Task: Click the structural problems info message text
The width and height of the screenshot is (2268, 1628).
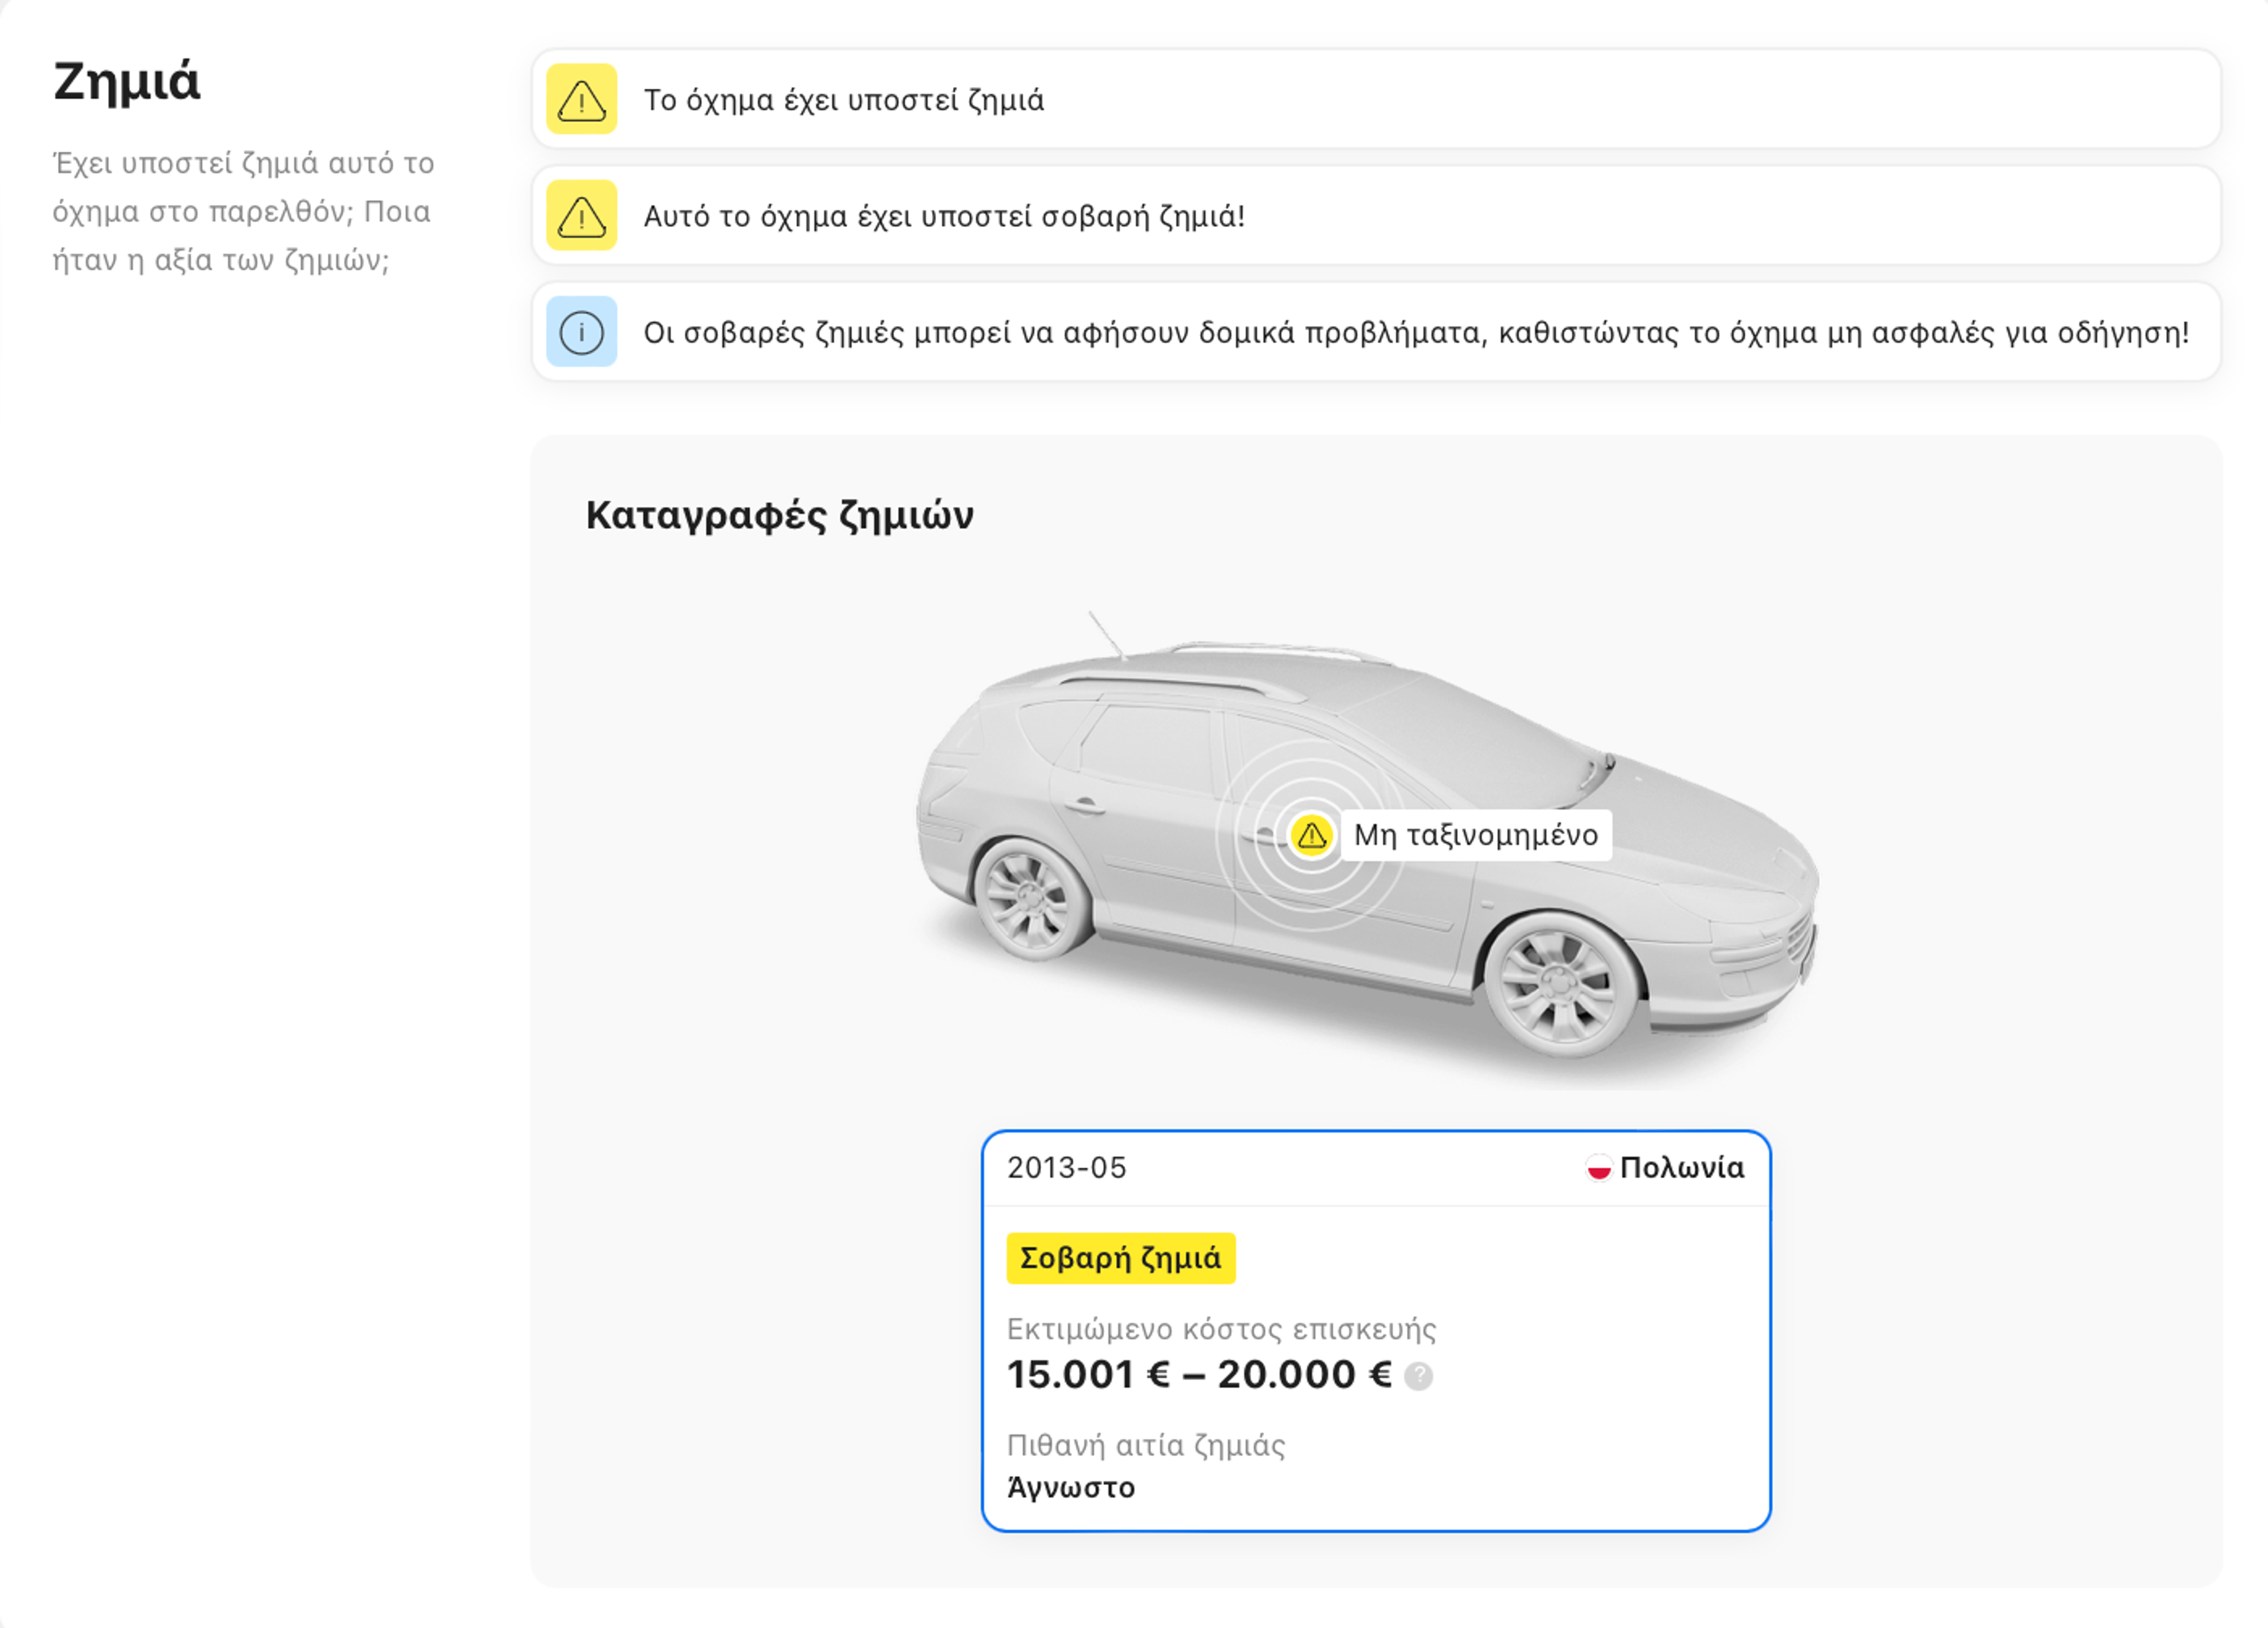Action: 1415,333
